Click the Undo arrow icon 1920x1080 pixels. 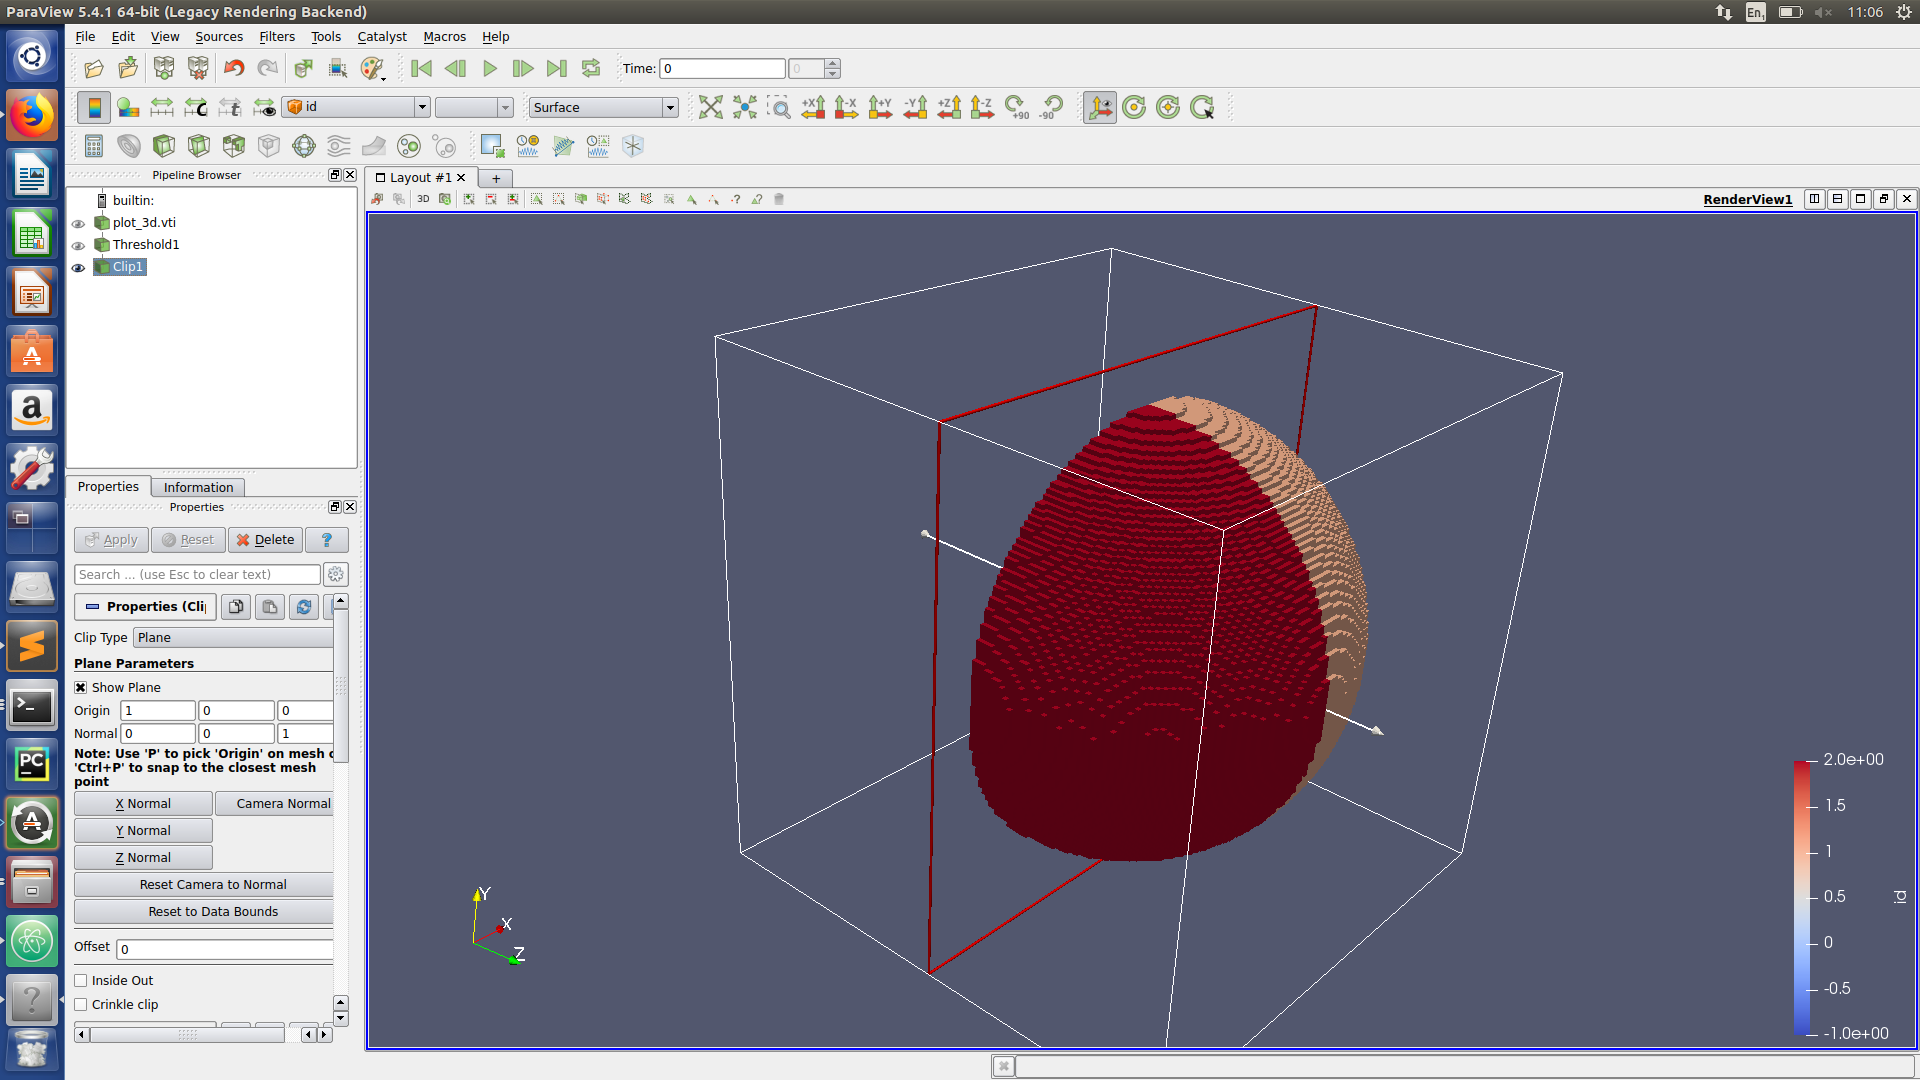(234, 68)
